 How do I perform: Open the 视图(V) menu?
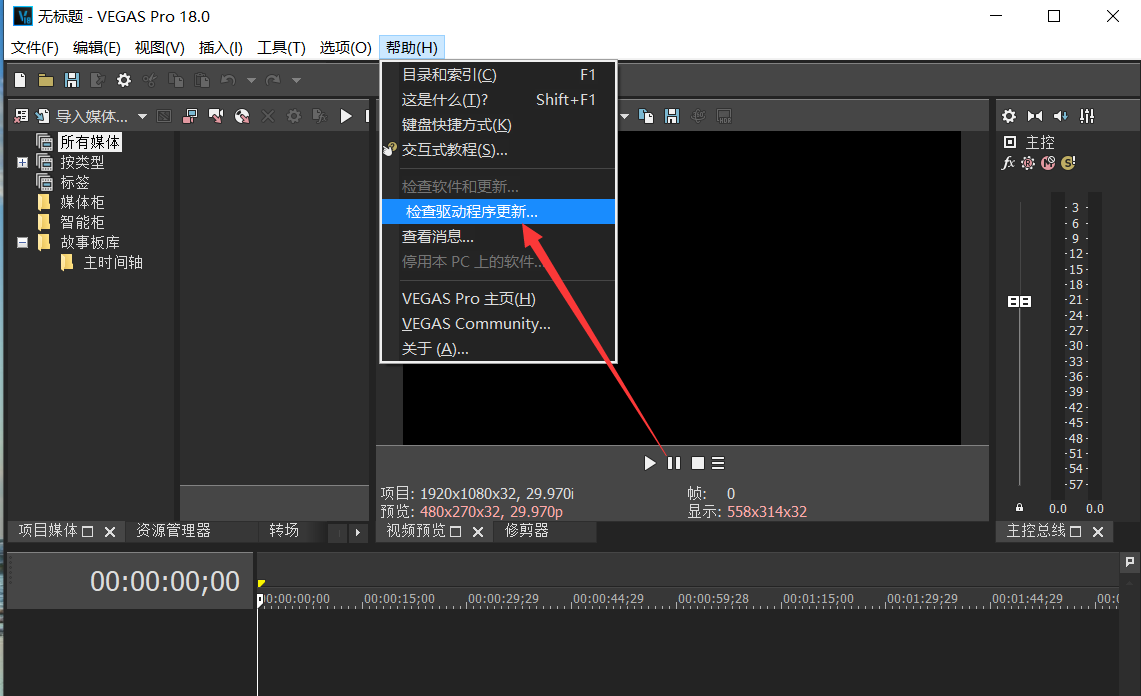tap(159, 47)
